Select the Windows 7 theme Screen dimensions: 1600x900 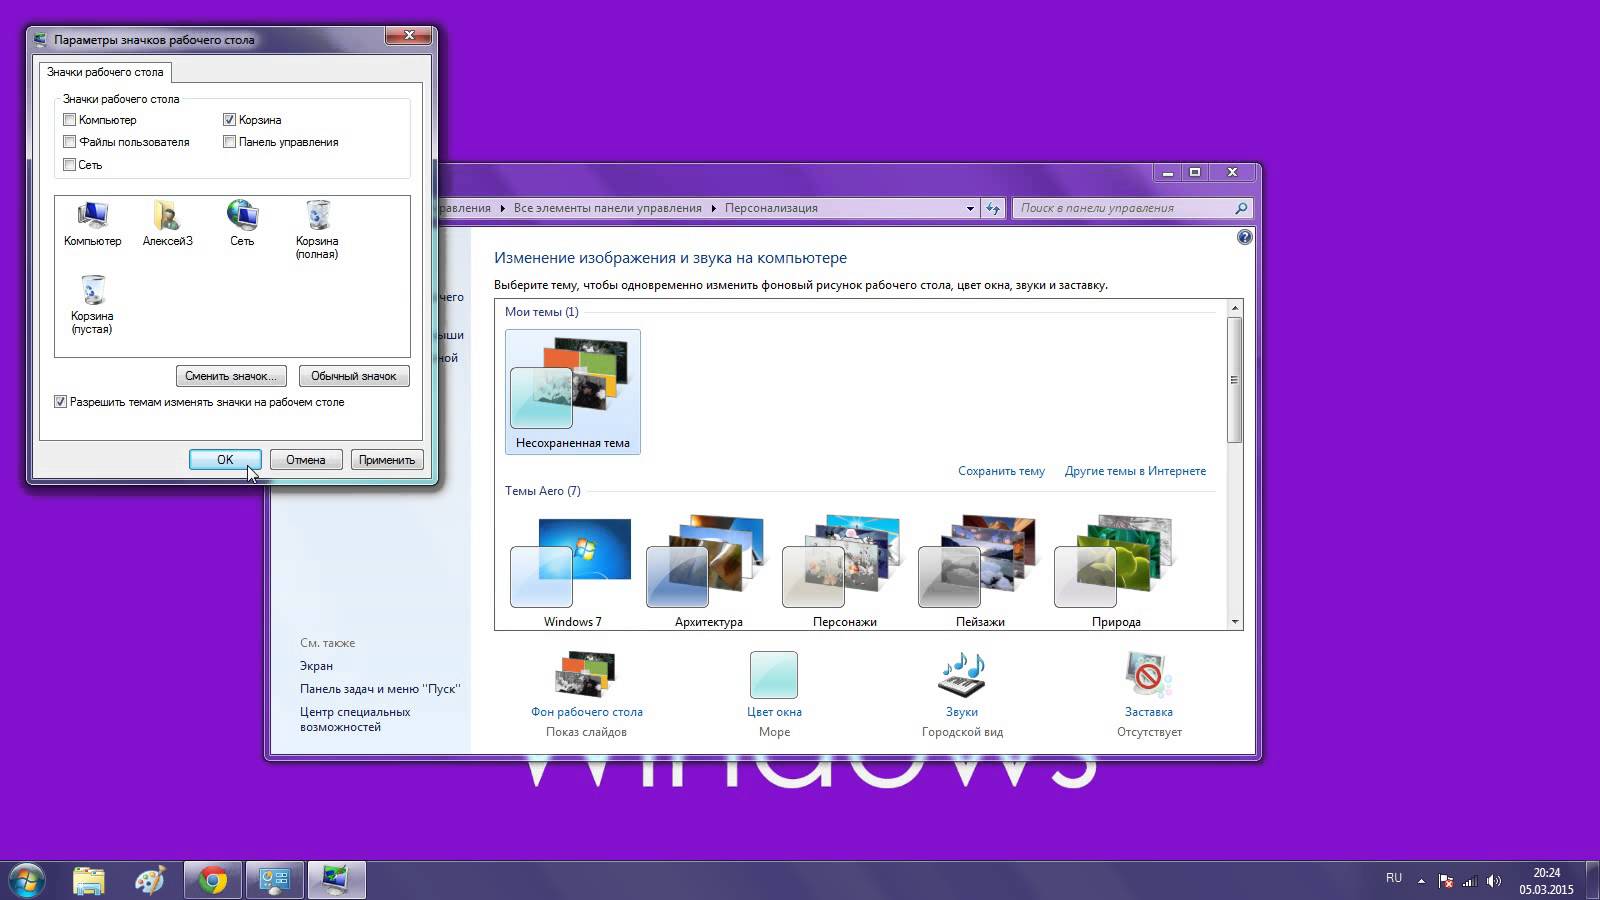(x=573, y=572)
